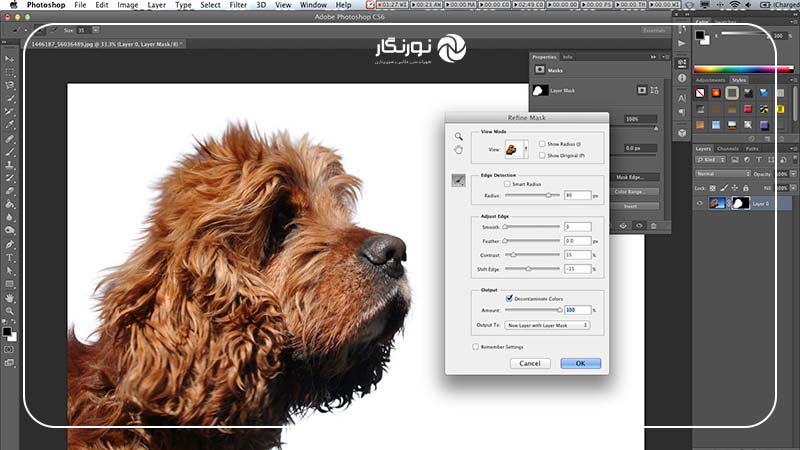Viewport: 800px width, 450px height.
Task: Click the Invert button in Properties
Action: (x=635, y=206)
